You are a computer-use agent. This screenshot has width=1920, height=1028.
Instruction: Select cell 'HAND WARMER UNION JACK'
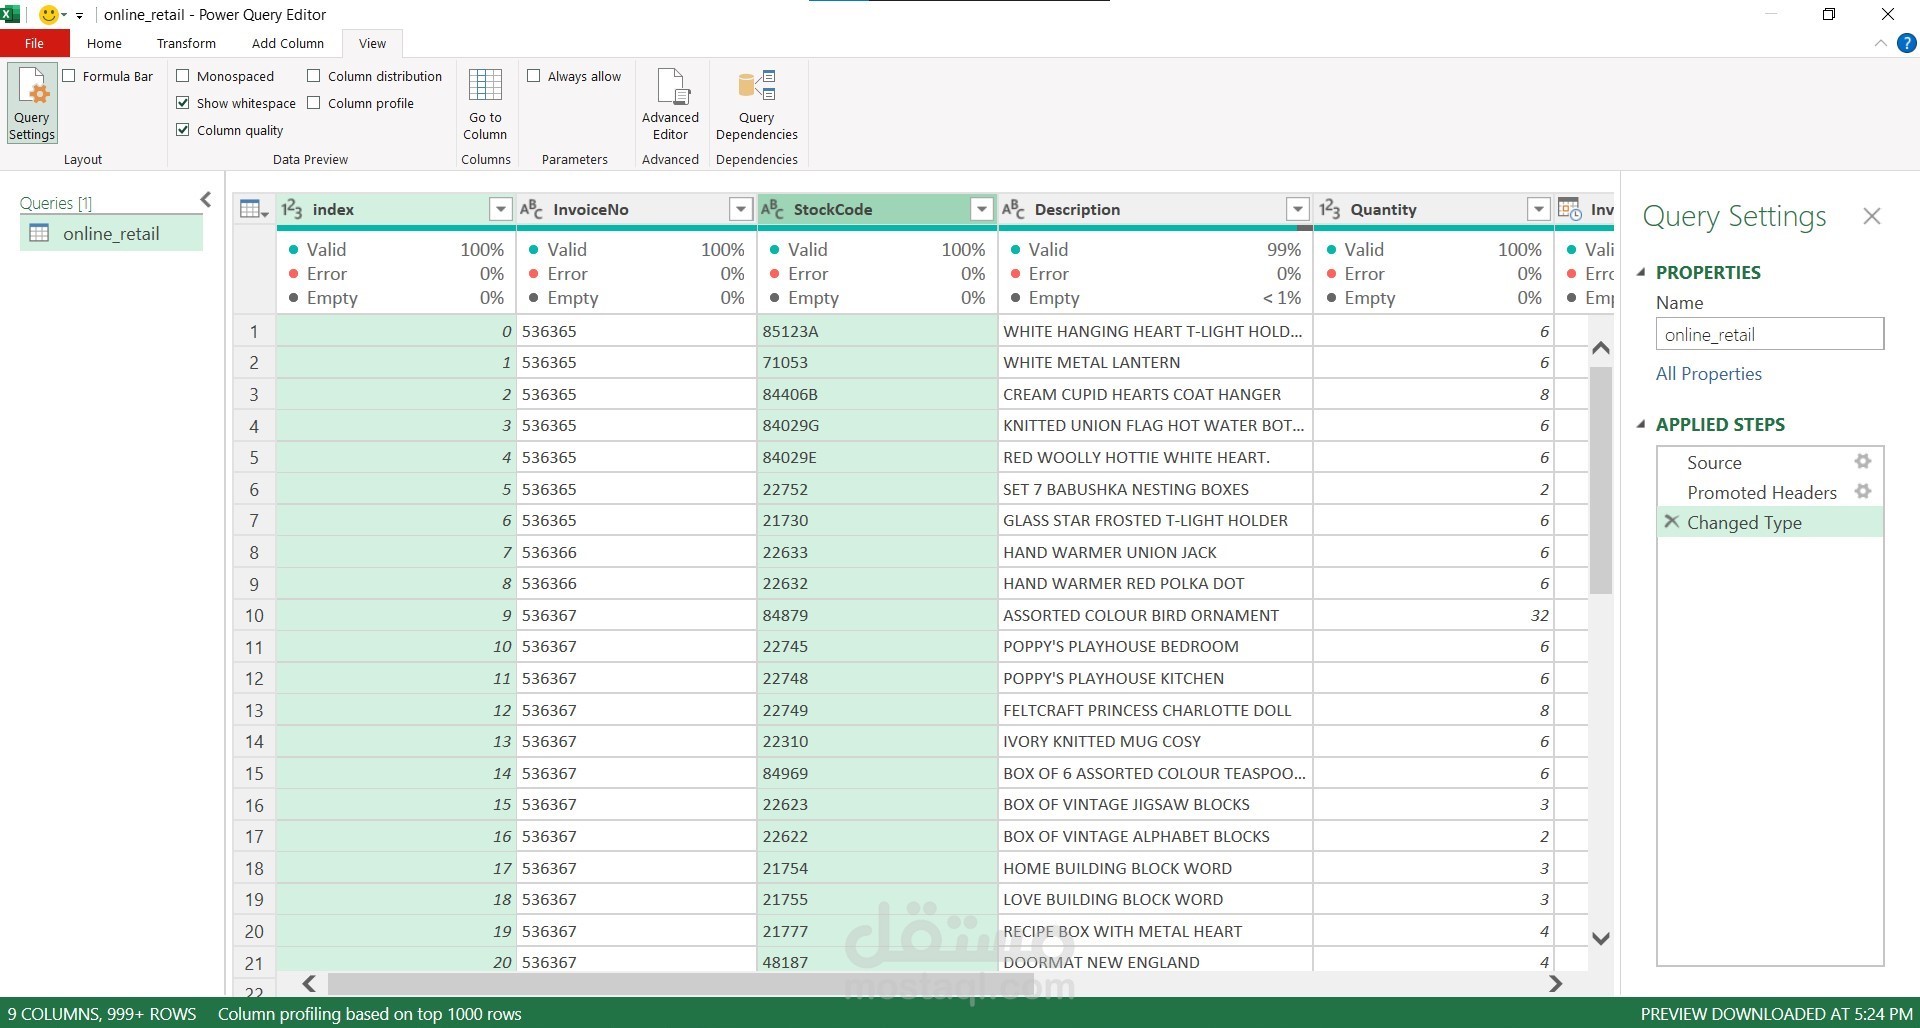pyautogui.click(x=1155, y=552)
